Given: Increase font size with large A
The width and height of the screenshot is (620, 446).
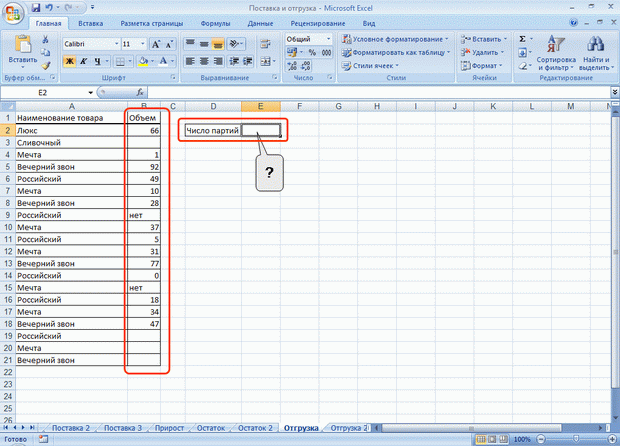Looking at the screenshot, I should point(156,44).
